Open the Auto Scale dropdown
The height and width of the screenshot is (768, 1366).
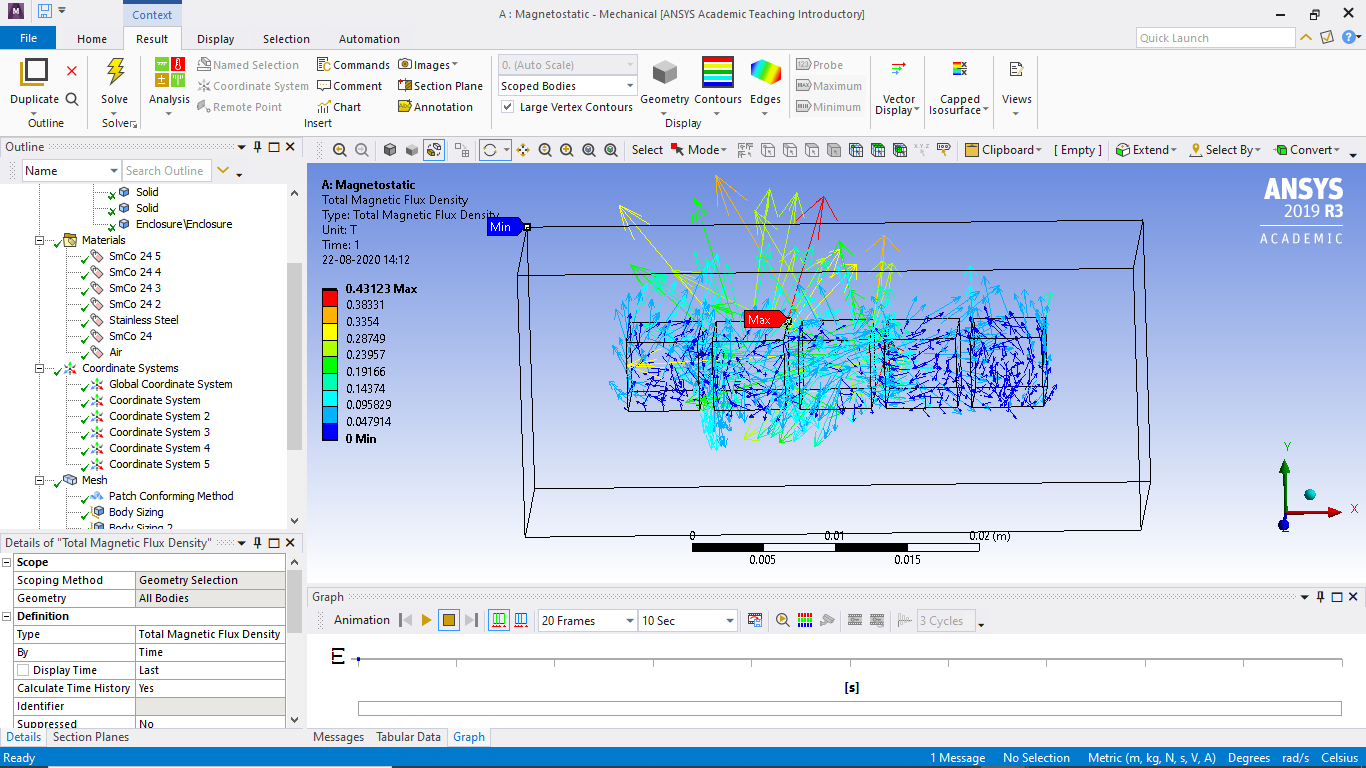pyautogui.click(x=567, y=65)
